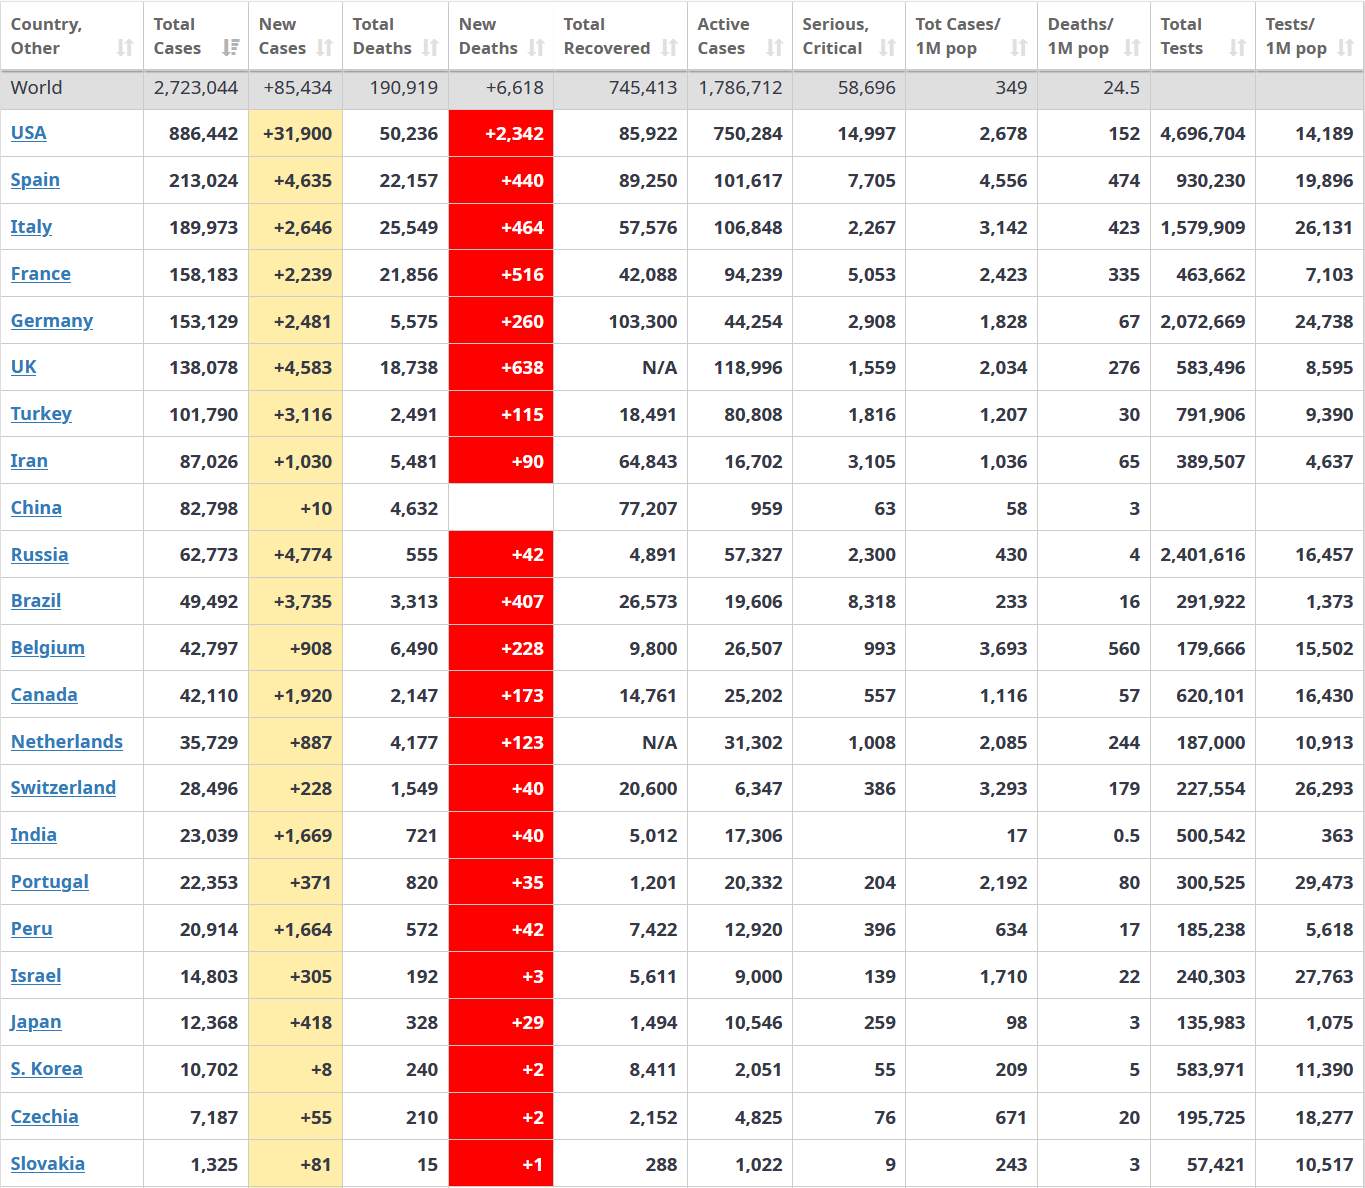Sort by New Cases using arrow icon

tap(325, 48)
